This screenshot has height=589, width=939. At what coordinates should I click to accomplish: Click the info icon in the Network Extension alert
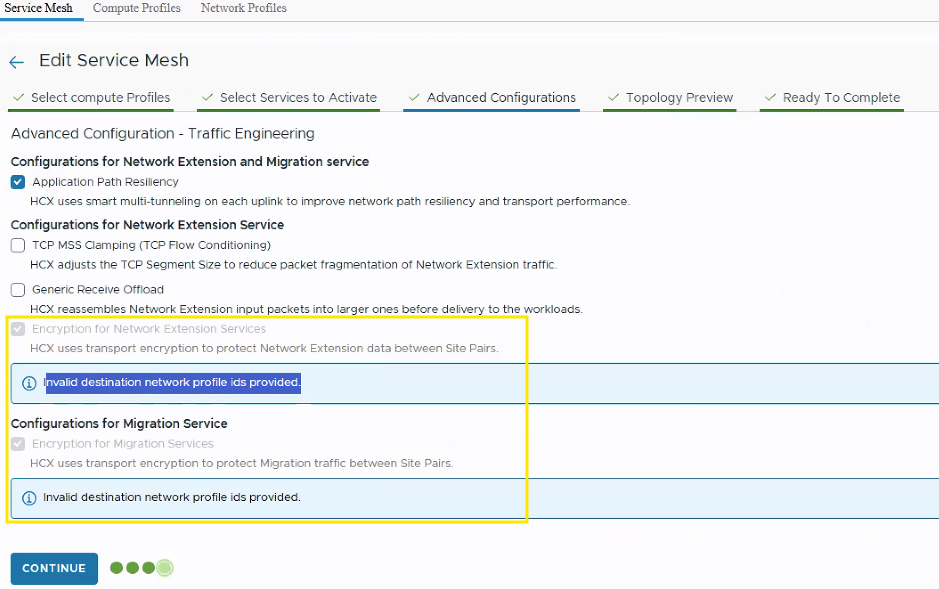coord(29,383)
